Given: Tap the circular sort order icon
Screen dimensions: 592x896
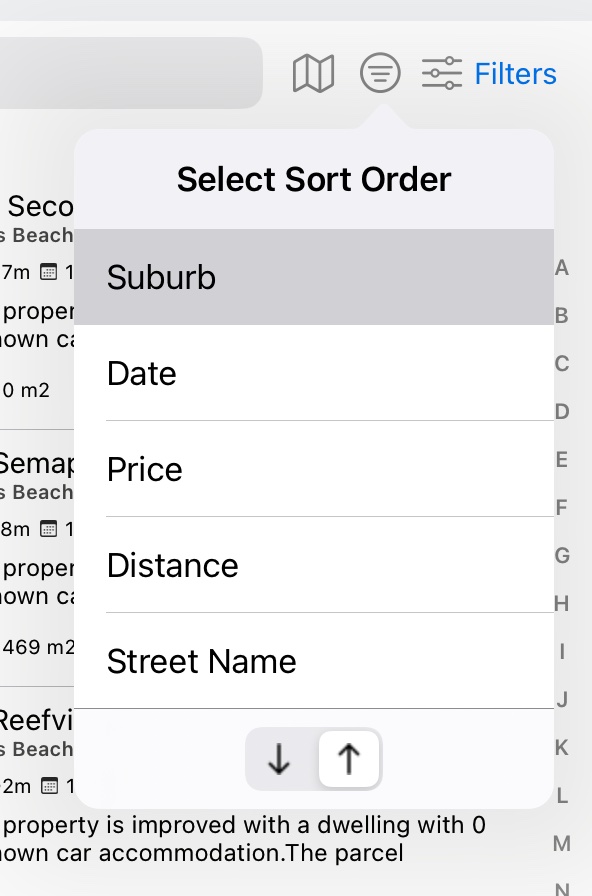Looking at the screenshot, I should click(380, 73).
